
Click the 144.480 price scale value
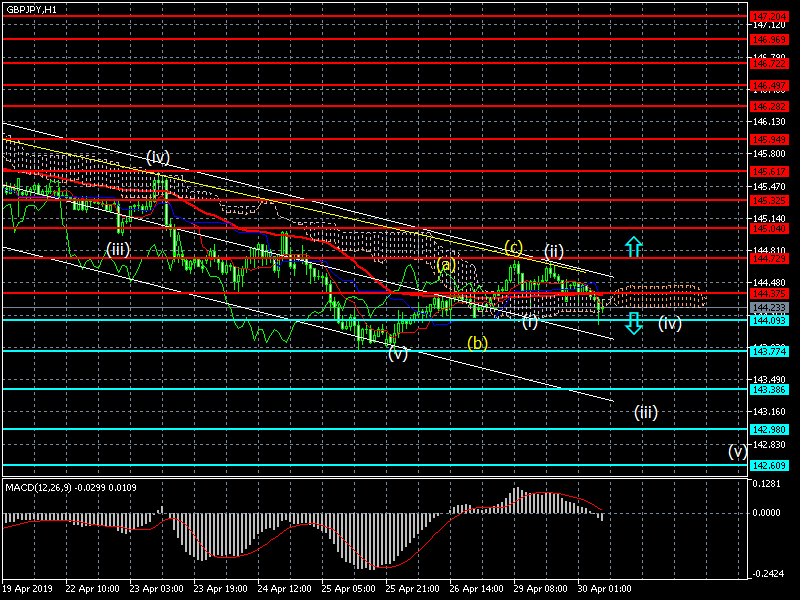(x=769, y=283)
